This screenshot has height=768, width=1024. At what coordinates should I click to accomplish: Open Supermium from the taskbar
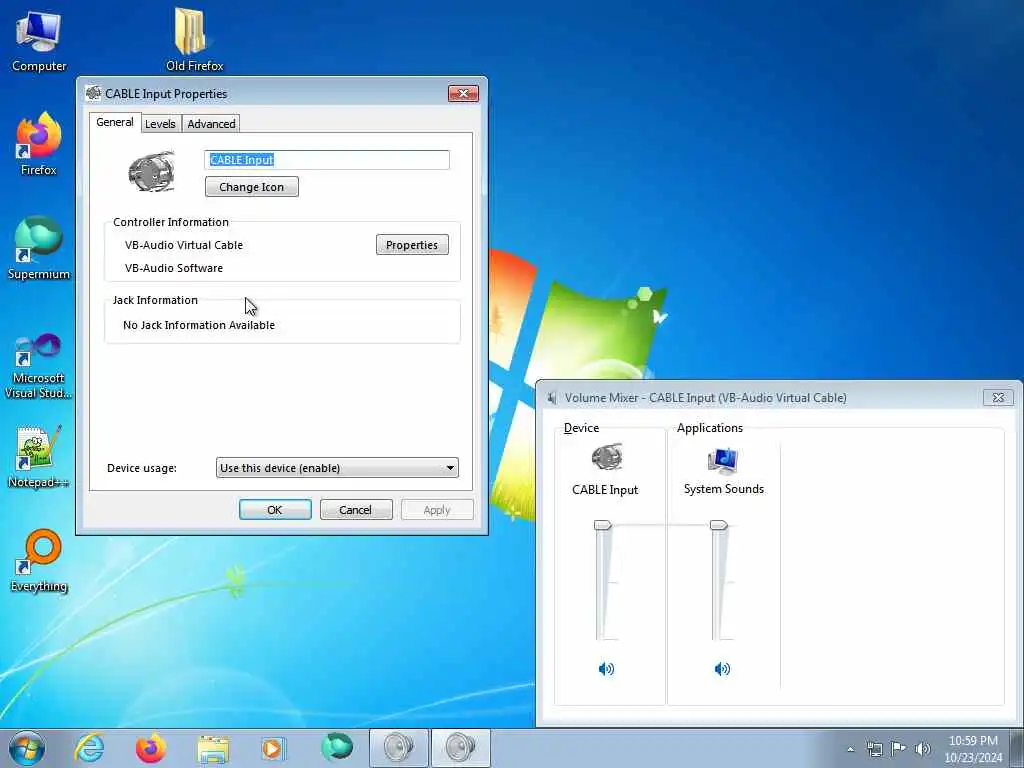coord(337,747)
